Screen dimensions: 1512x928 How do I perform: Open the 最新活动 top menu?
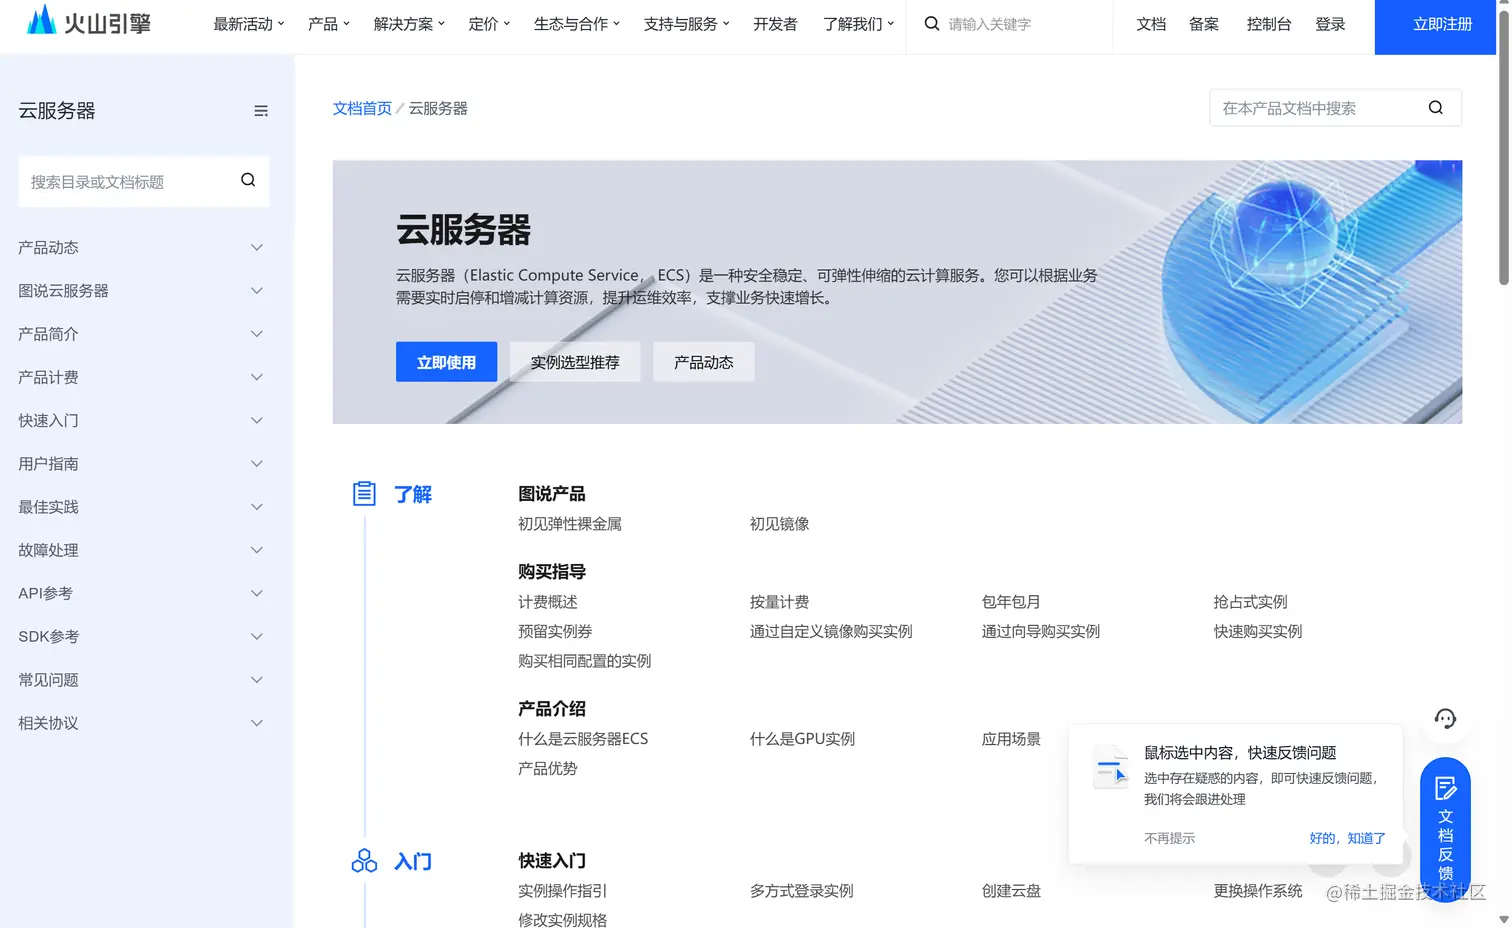249,24
